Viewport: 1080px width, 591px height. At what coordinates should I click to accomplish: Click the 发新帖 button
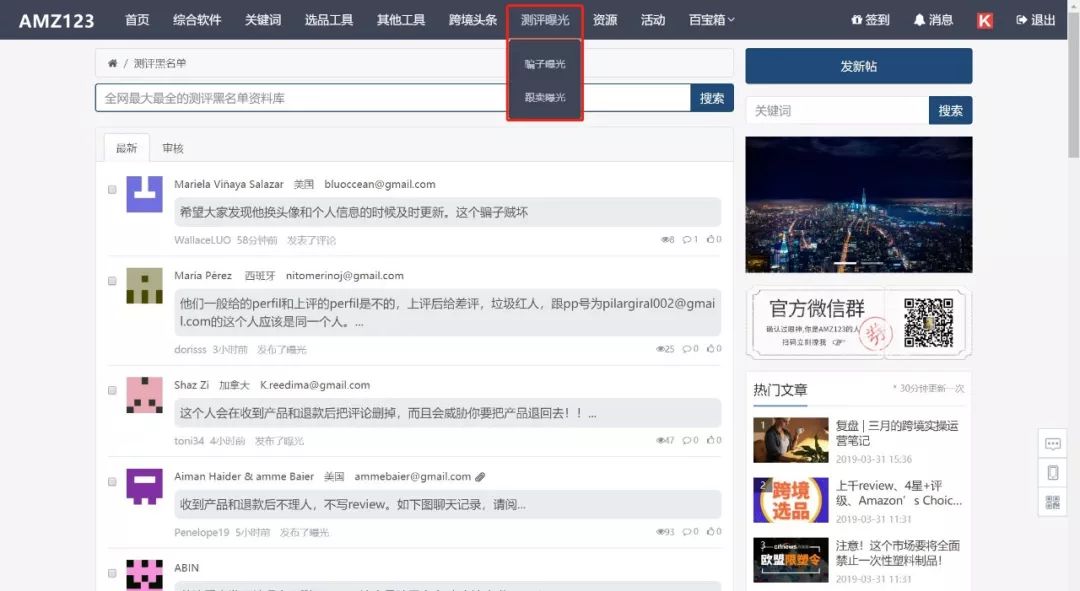[857, 65]
